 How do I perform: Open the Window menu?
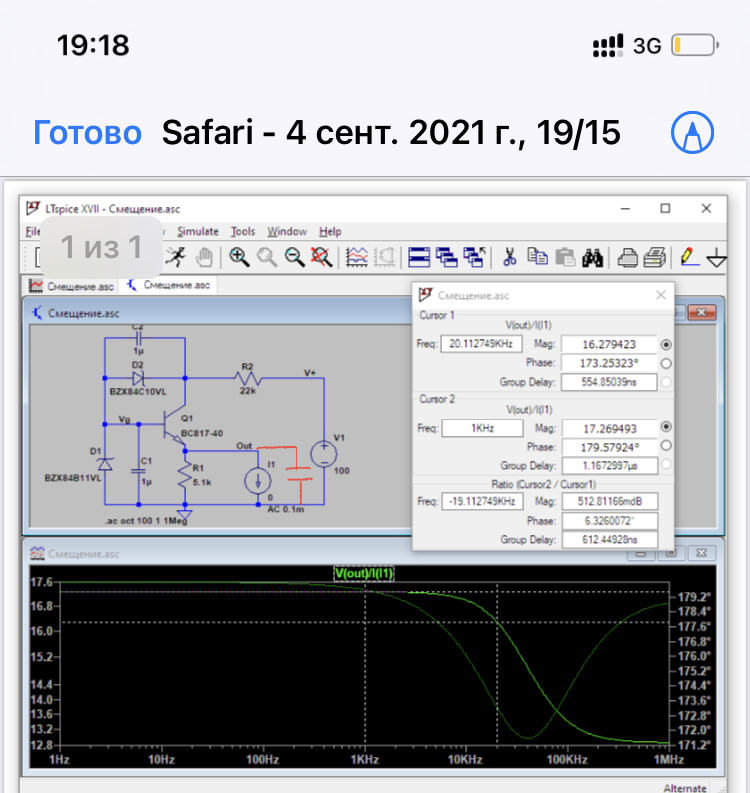287,231
